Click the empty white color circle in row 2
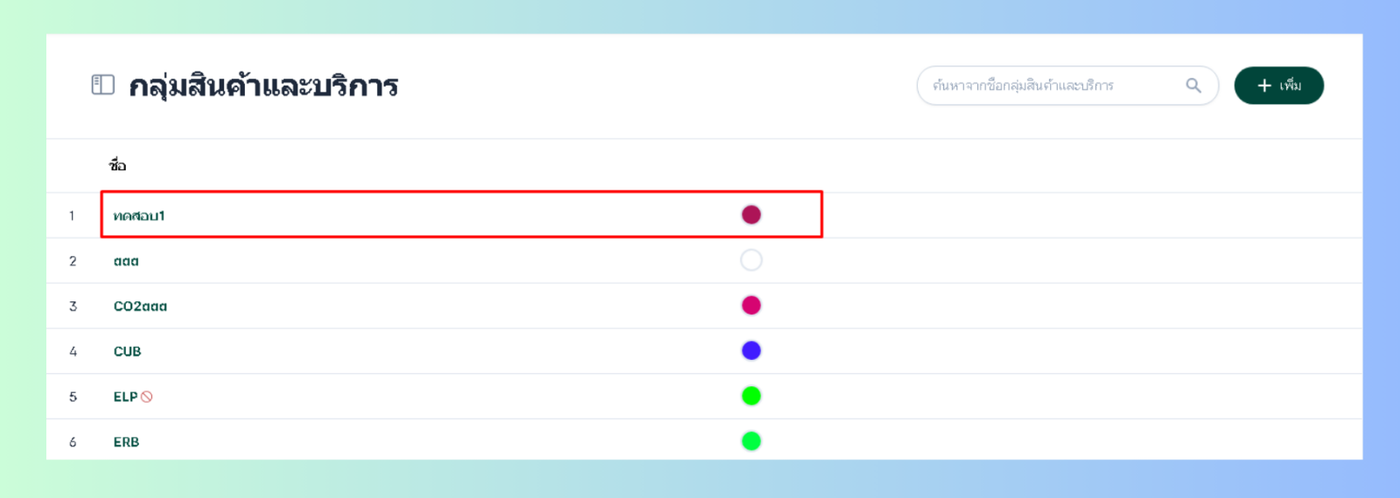This screenshot has height=498, width=1400. point(751,260)
